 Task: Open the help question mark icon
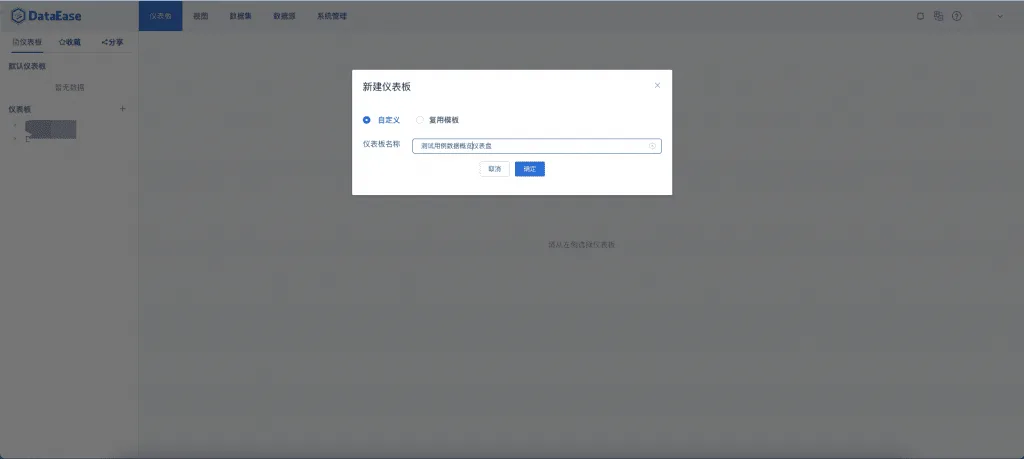click(x=957, y=16)
